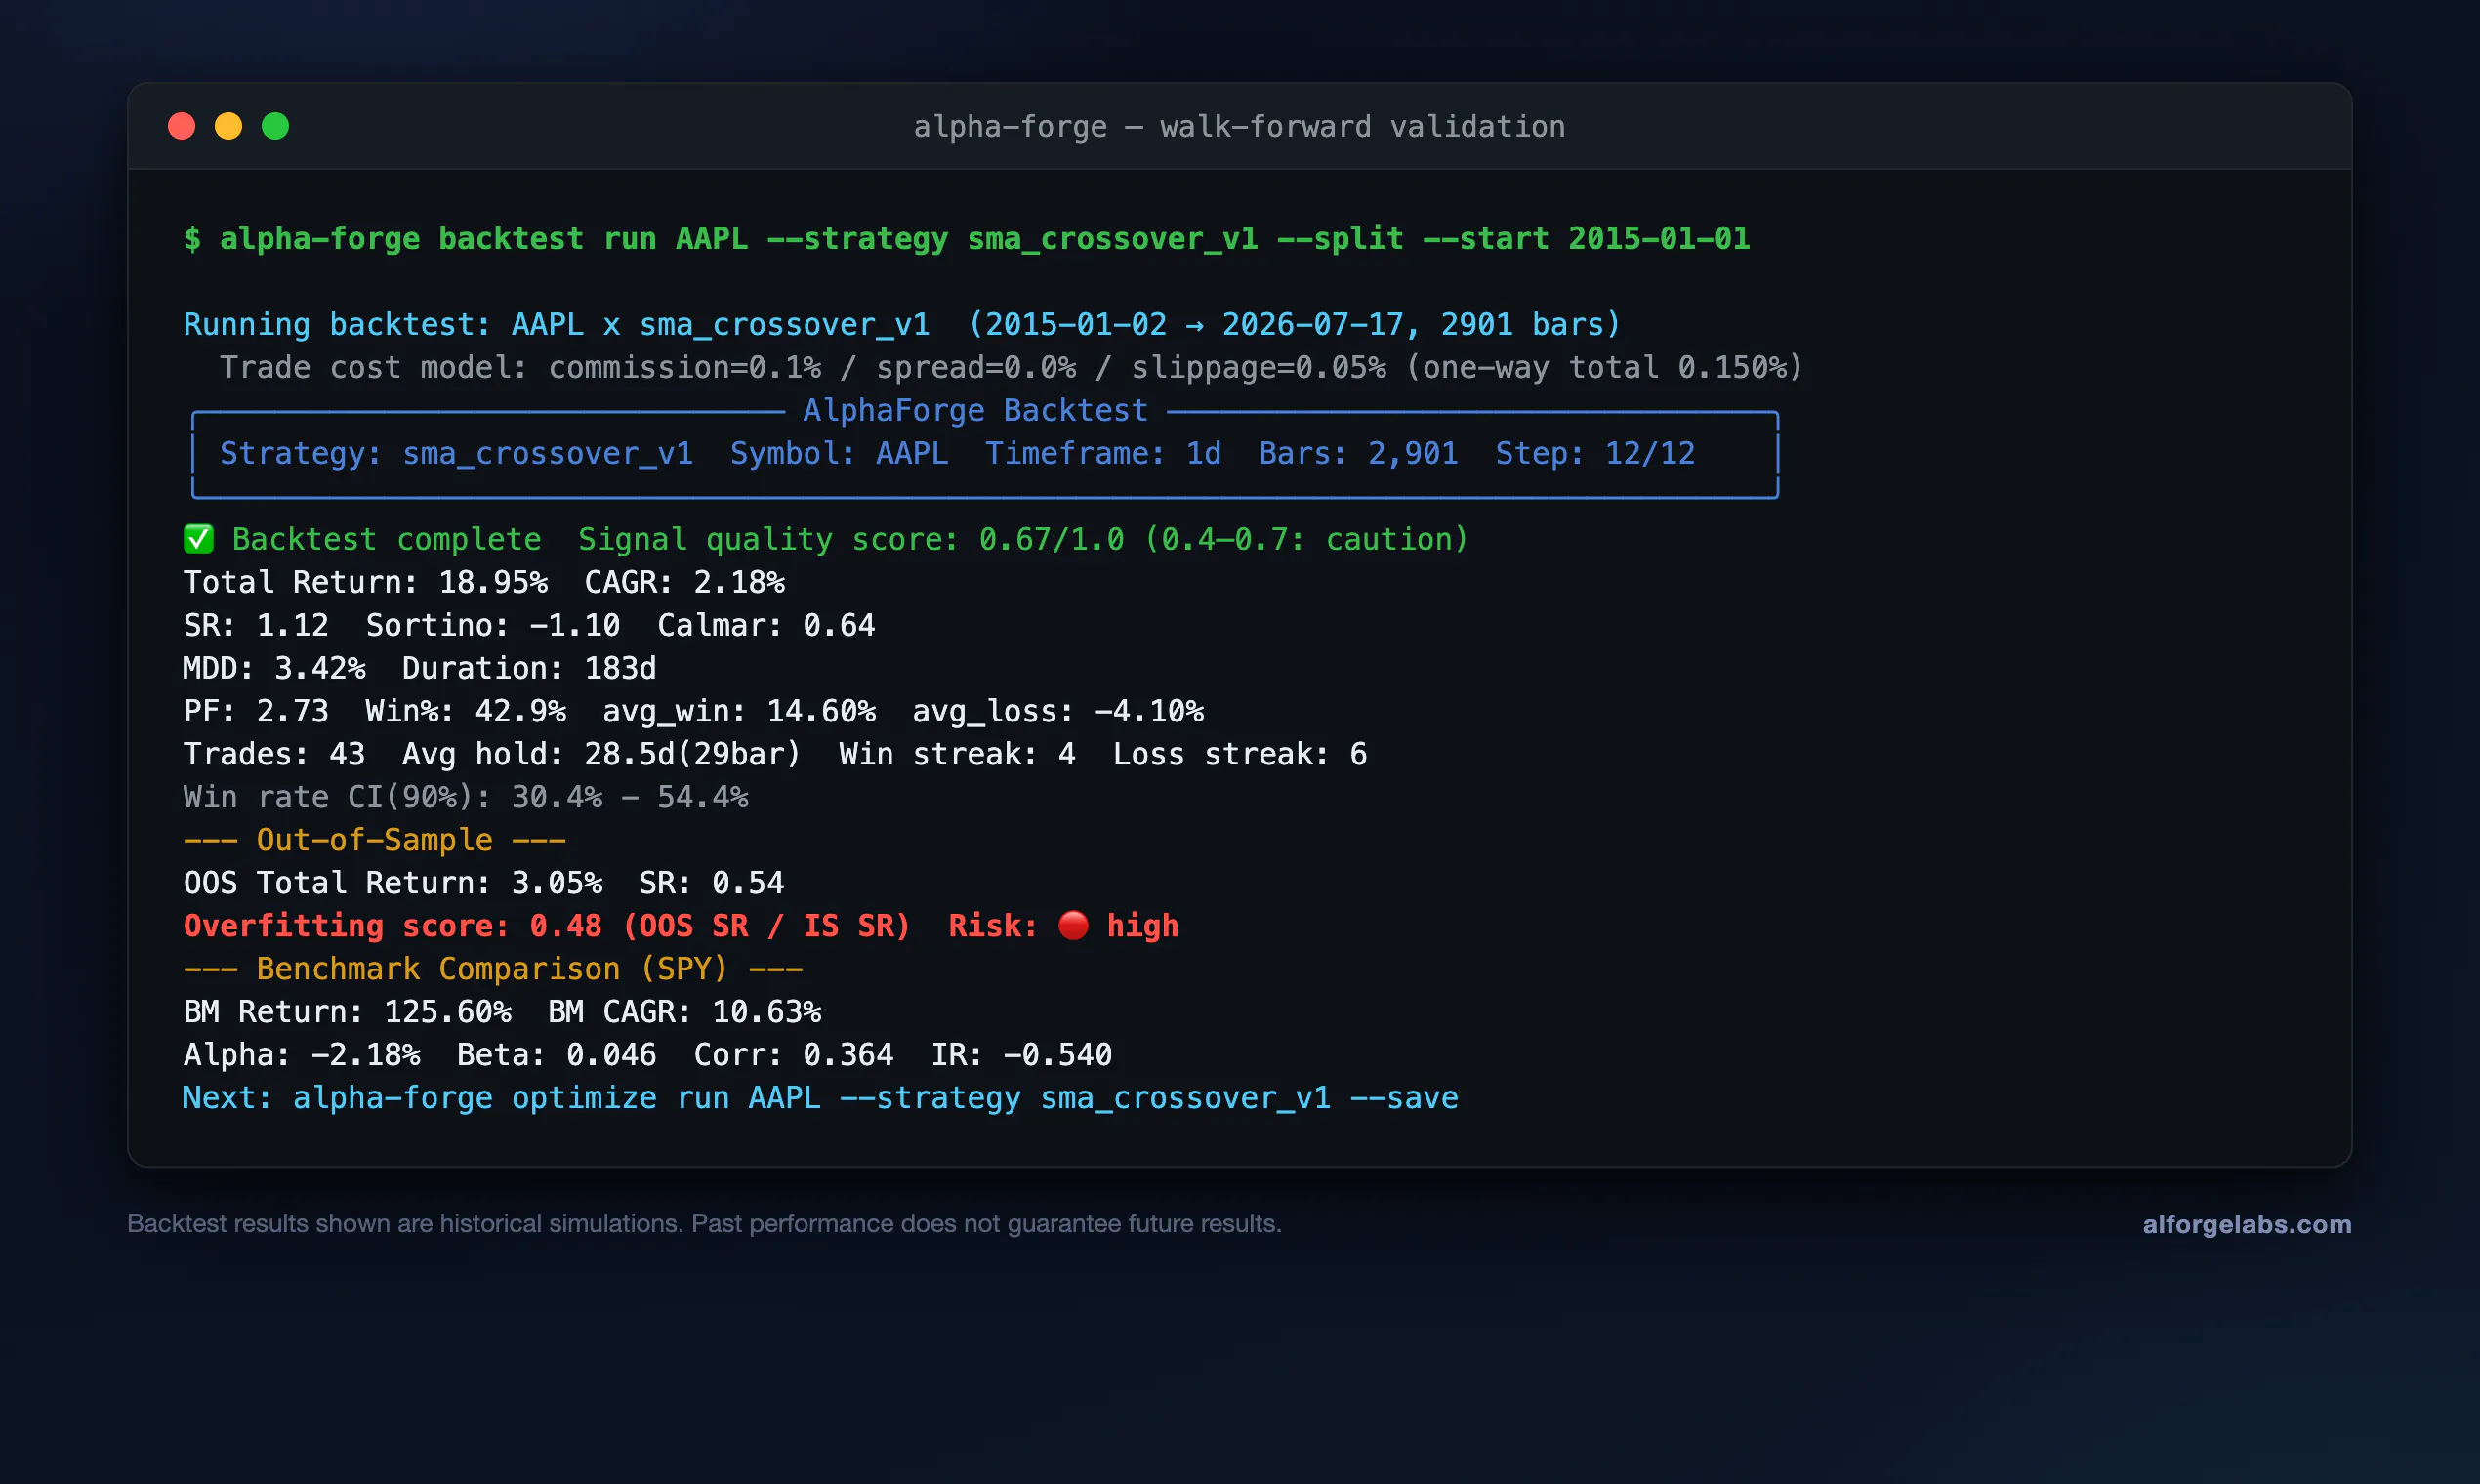Click 'Win%: 42.9%' value
2480x1484 pixels.
coord(465,711)
